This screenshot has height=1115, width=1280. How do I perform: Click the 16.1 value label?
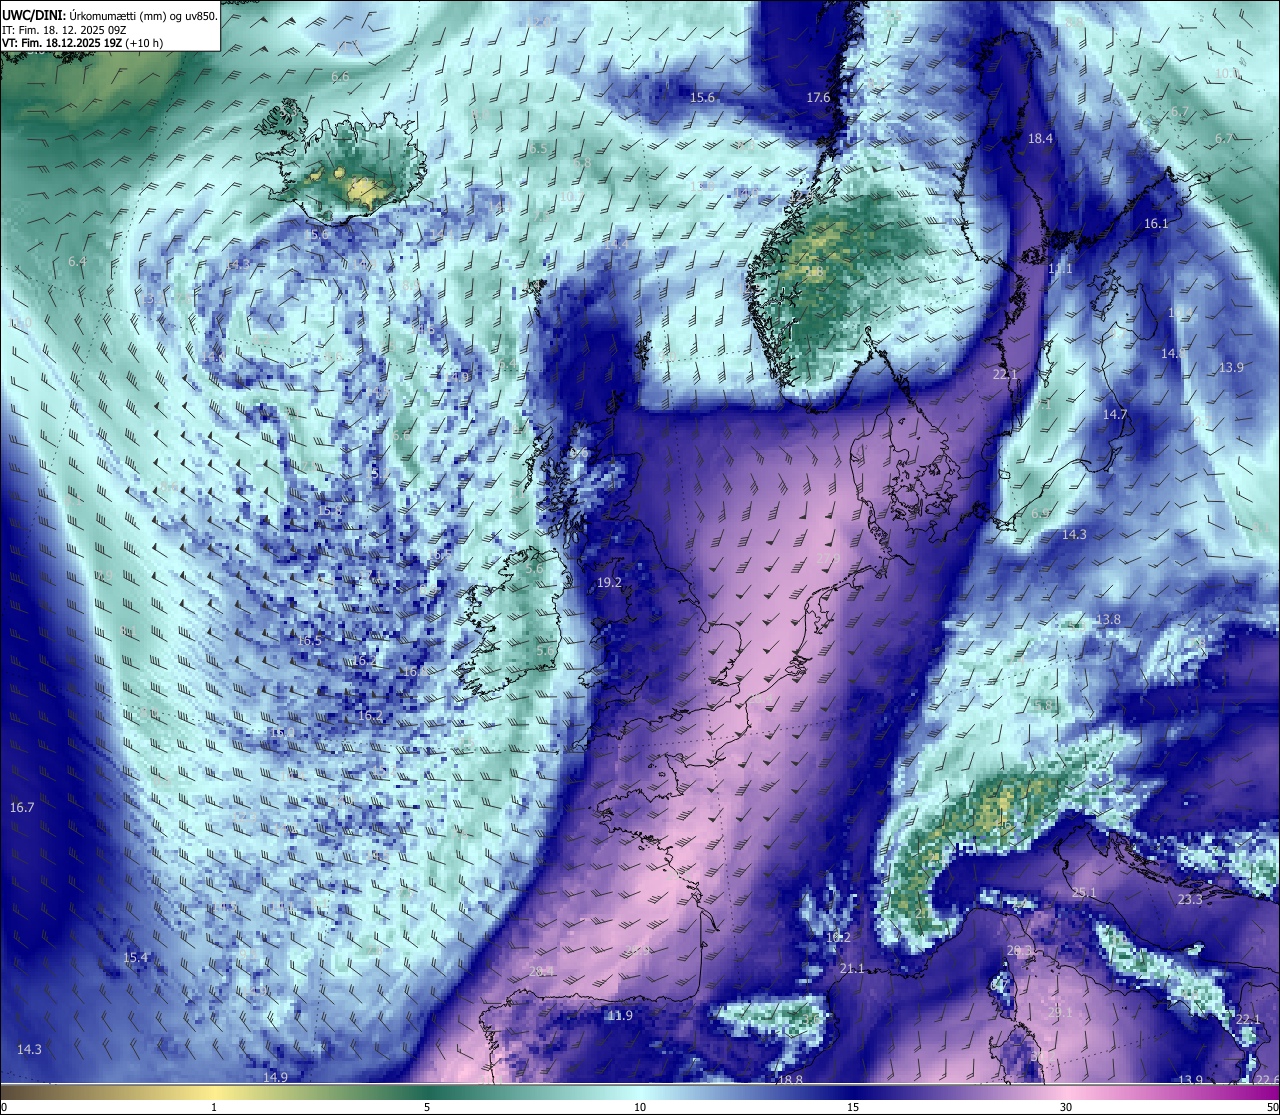click(x=1156, y=223)
